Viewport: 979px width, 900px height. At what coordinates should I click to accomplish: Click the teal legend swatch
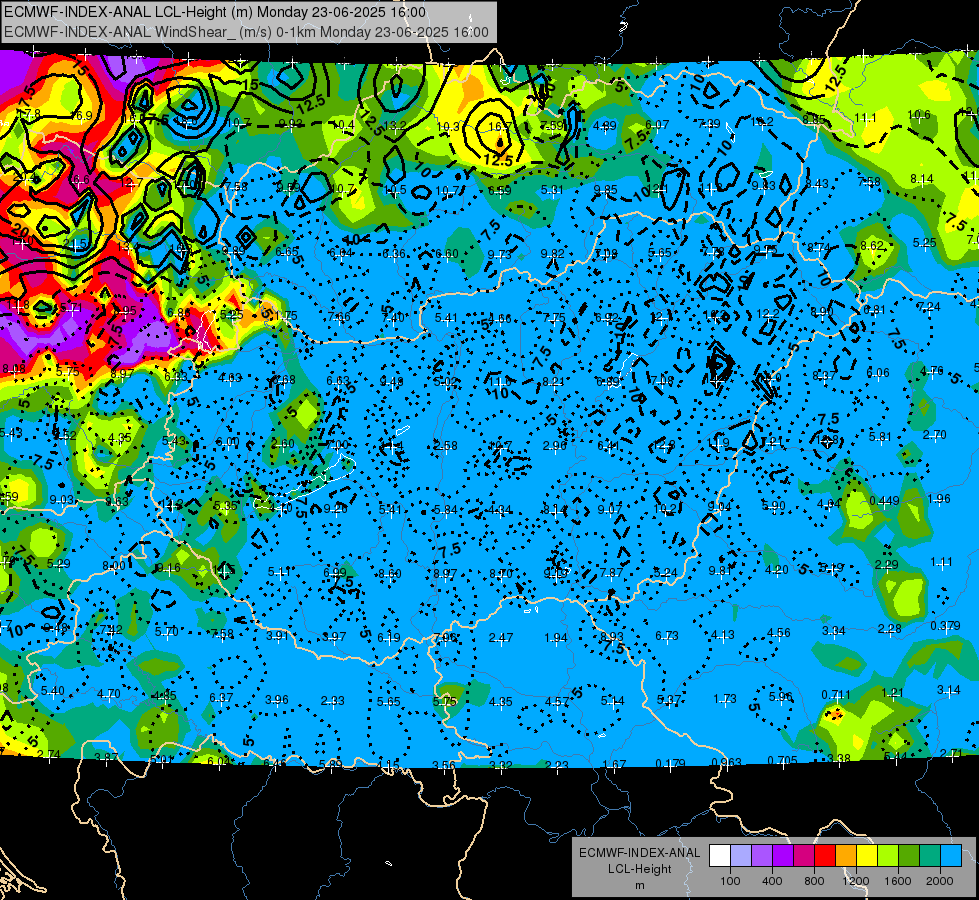click(x=930, y=856)
